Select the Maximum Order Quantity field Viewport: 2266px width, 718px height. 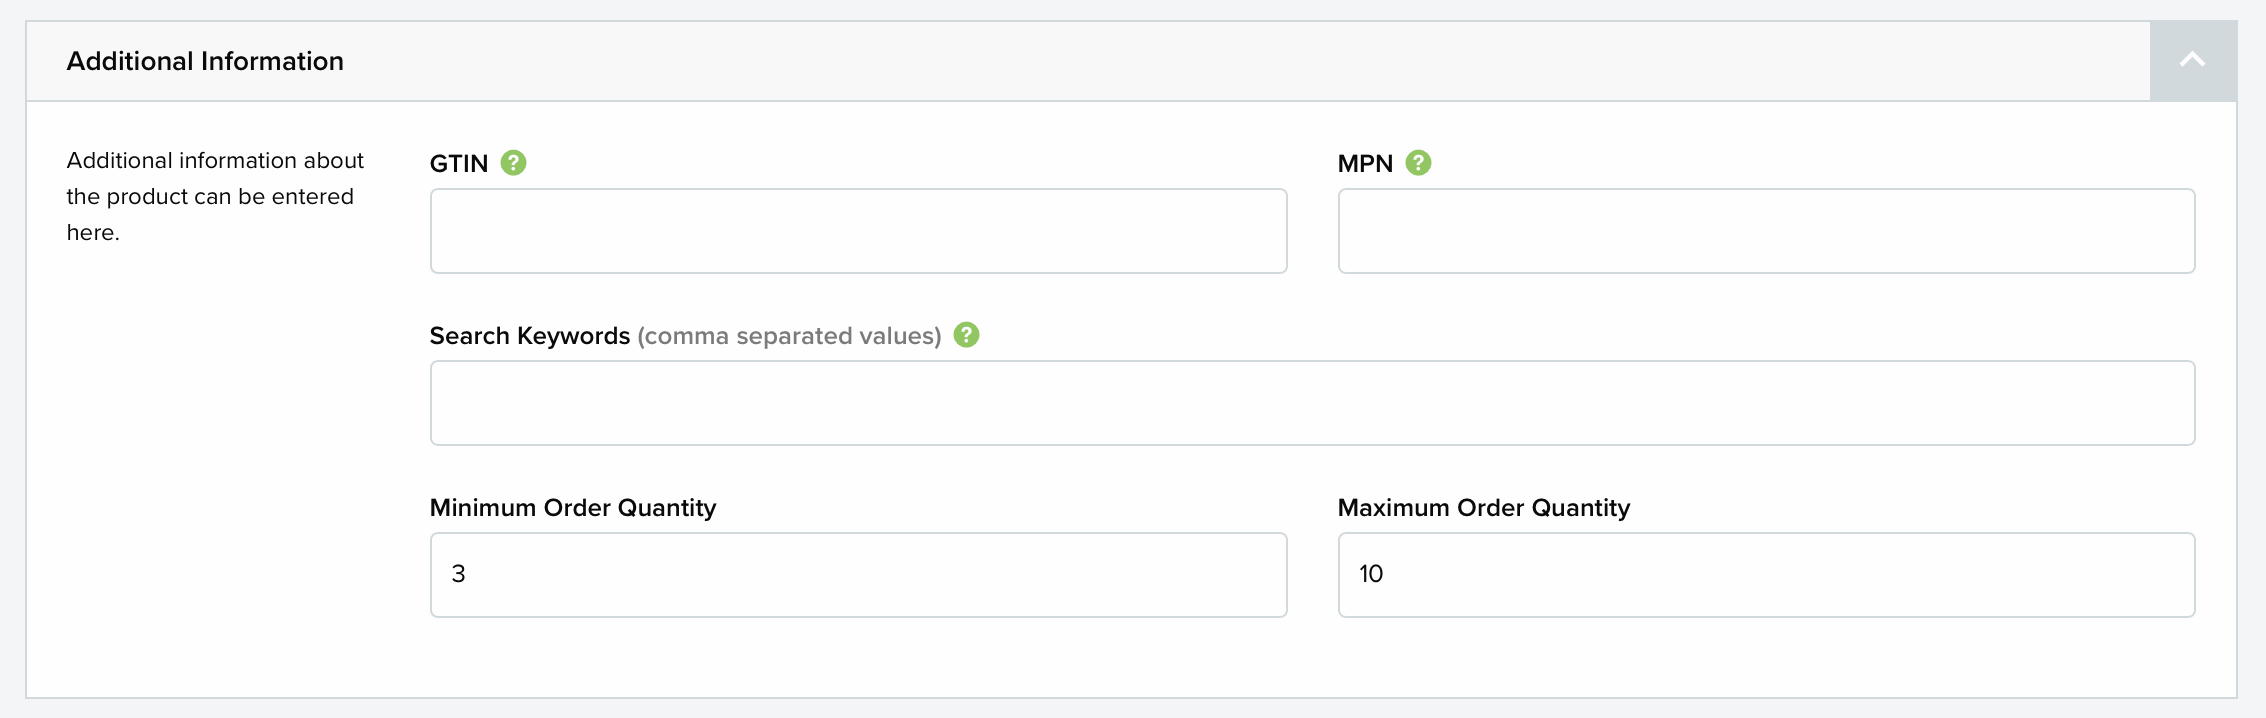(x=1766, y=575)
